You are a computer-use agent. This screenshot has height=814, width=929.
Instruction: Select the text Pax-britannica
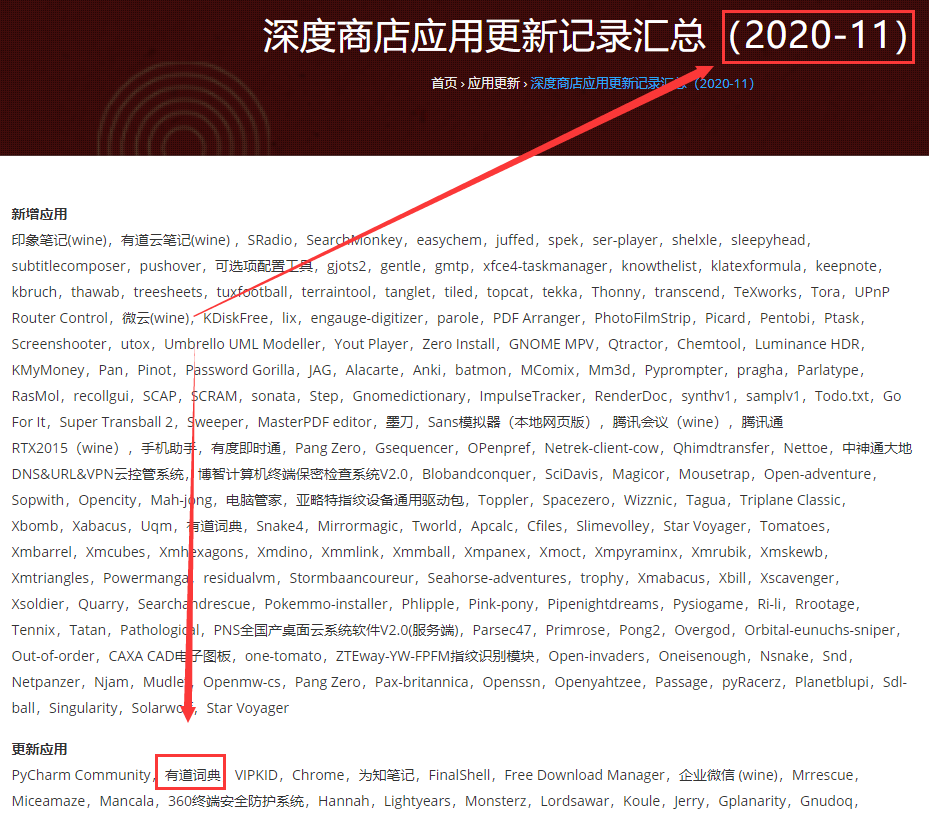[x=421, y=683]
